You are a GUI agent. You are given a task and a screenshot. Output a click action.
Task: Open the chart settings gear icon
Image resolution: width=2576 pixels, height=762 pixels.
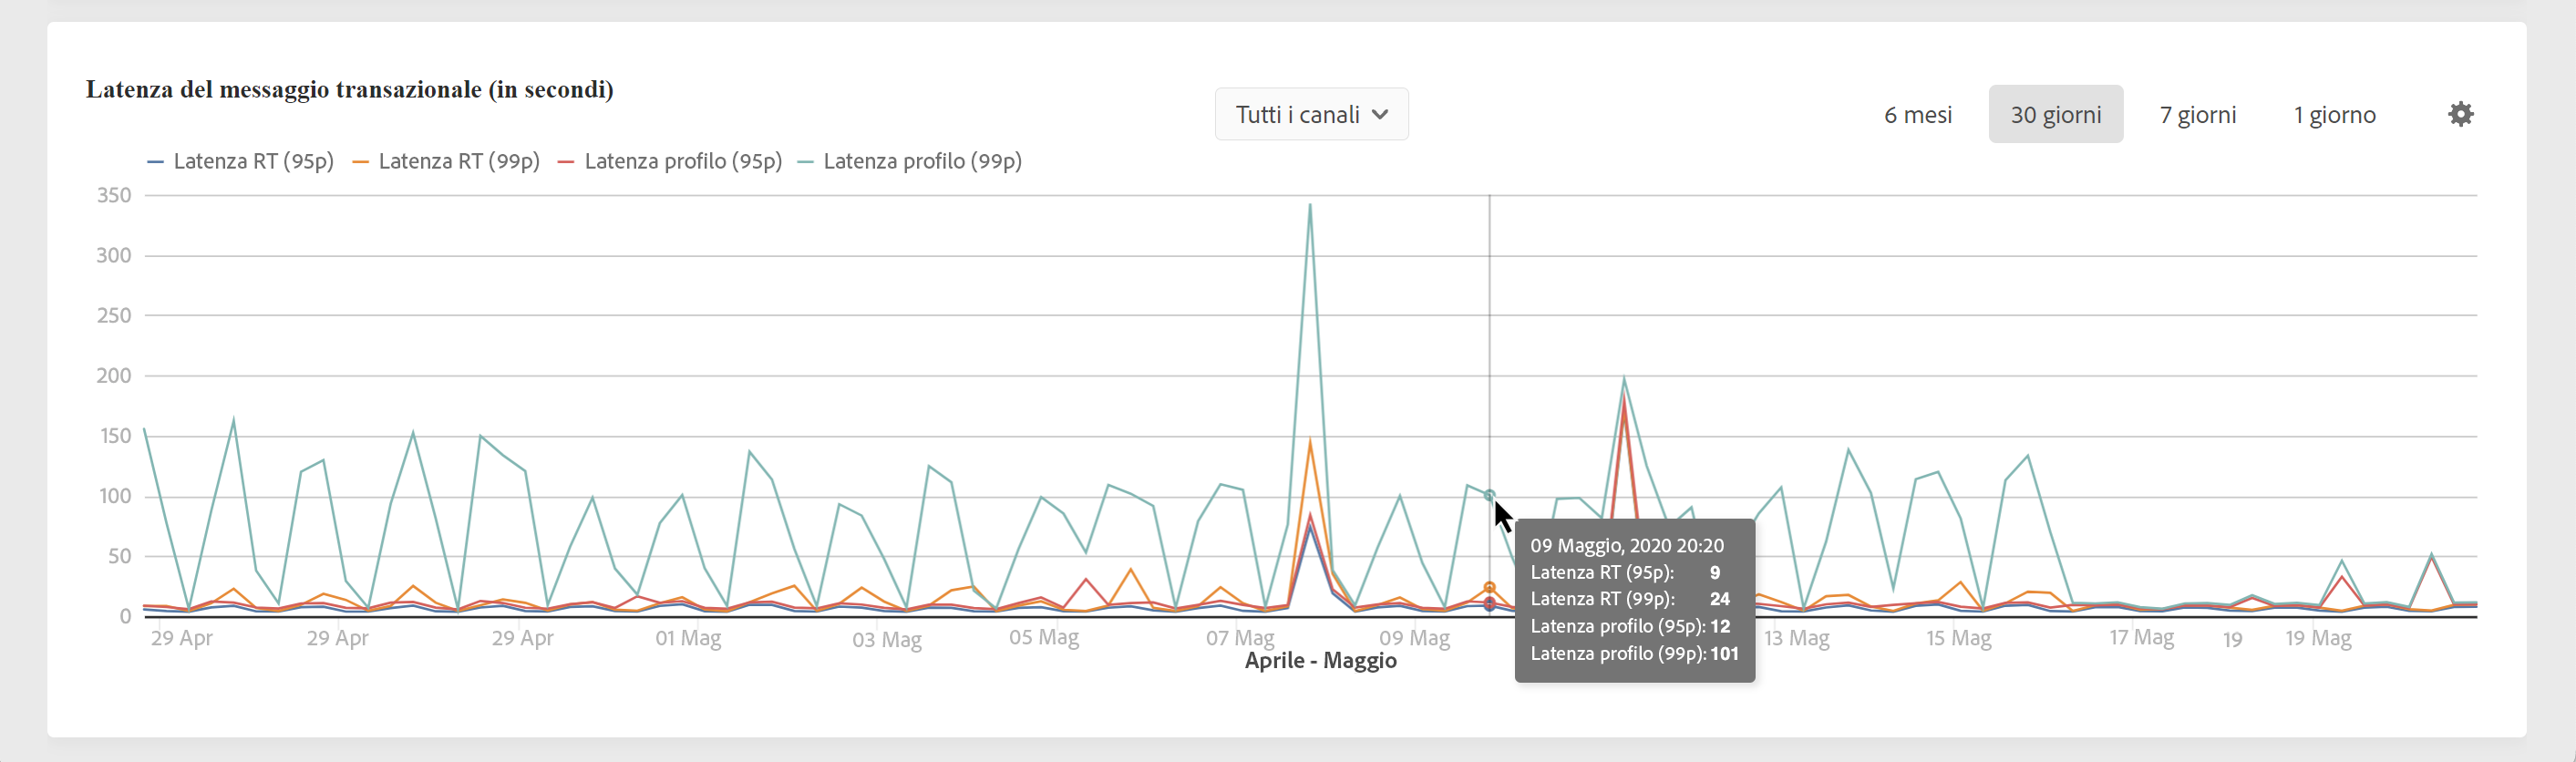[2460, 114]
